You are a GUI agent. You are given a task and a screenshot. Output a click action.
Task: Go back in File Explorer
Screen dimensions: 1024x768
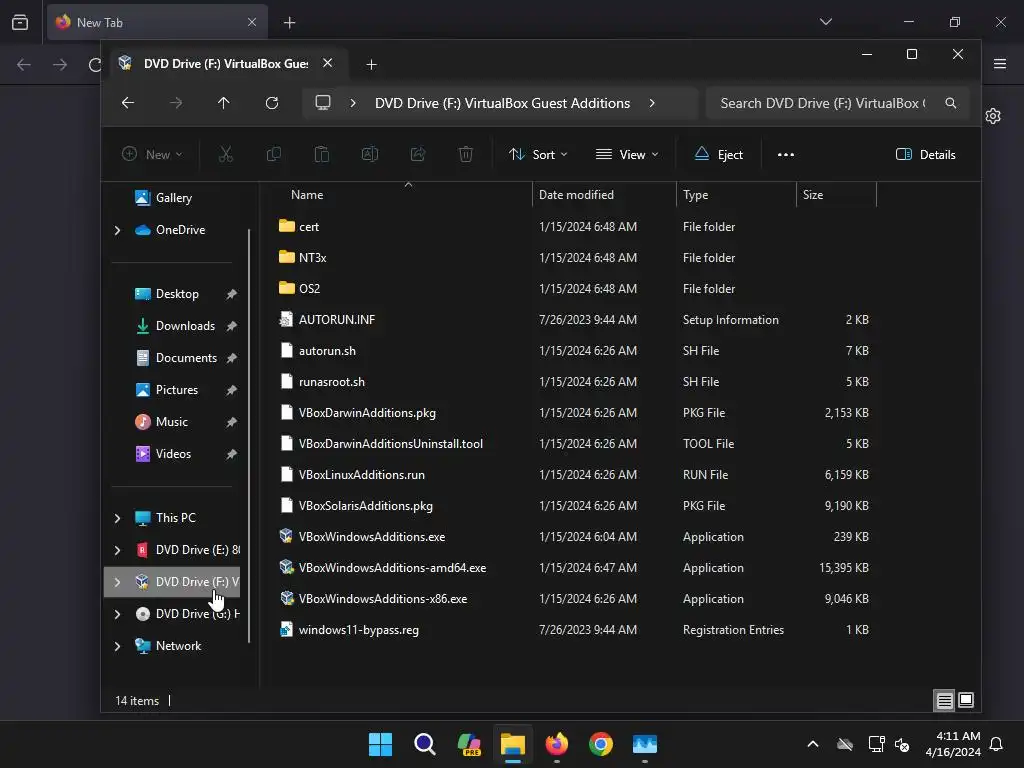tap(128, 103)
